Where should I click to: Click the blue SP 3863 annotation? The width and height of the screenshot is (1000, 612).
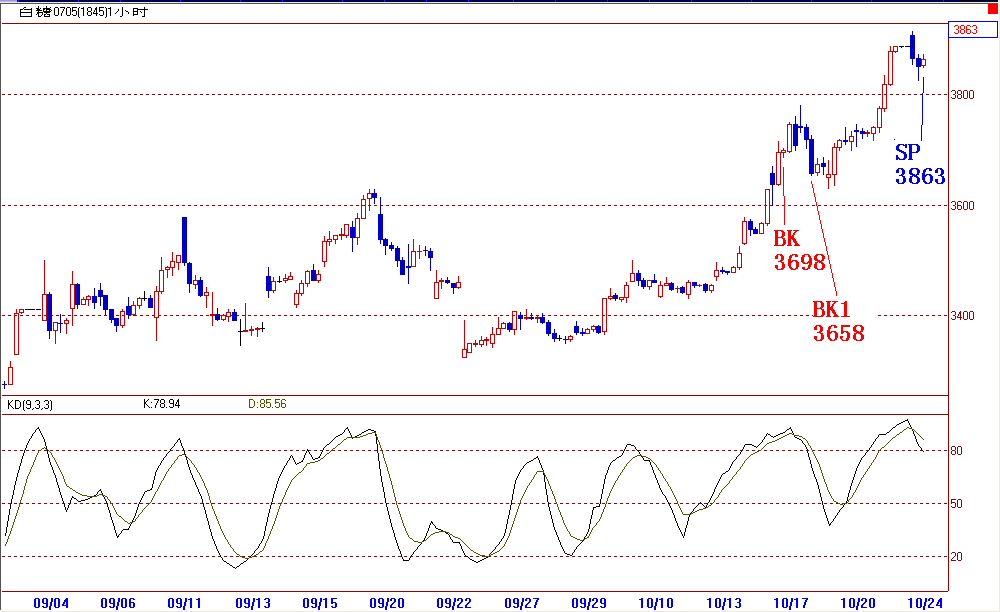click(x=919, y=165)
